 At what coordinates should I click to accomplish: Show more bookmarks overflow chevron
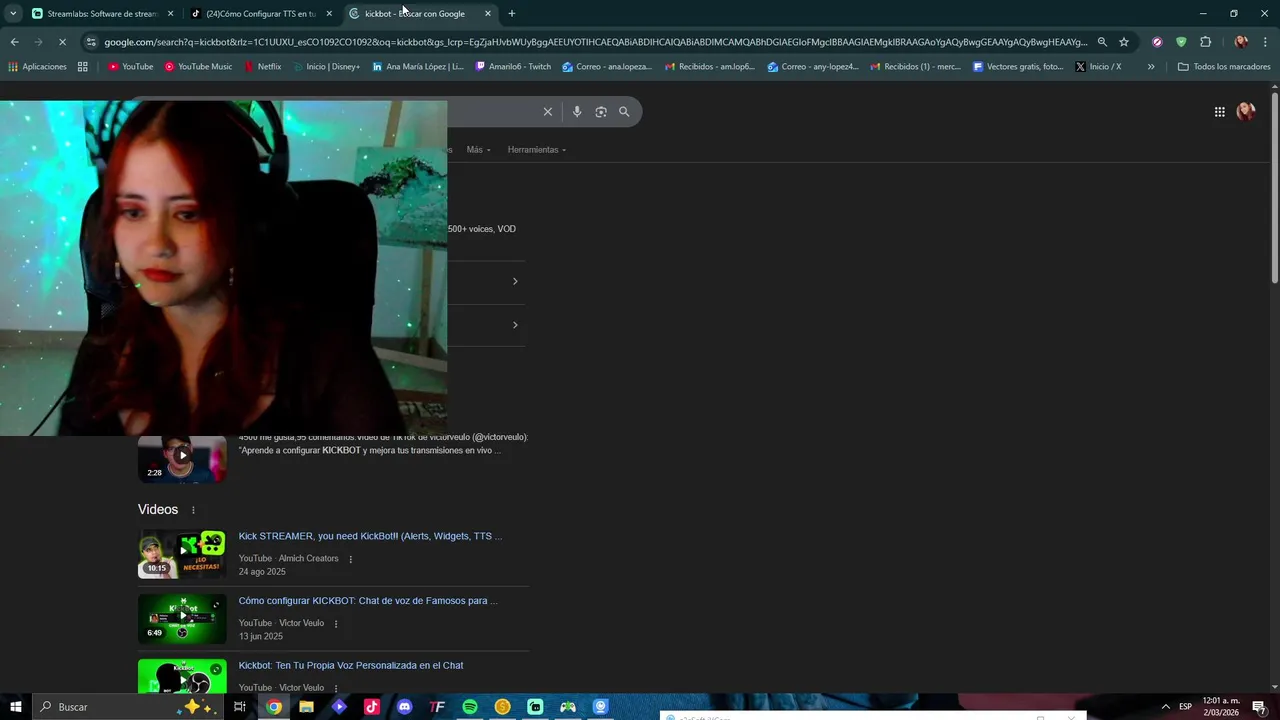pos(1151,67)
